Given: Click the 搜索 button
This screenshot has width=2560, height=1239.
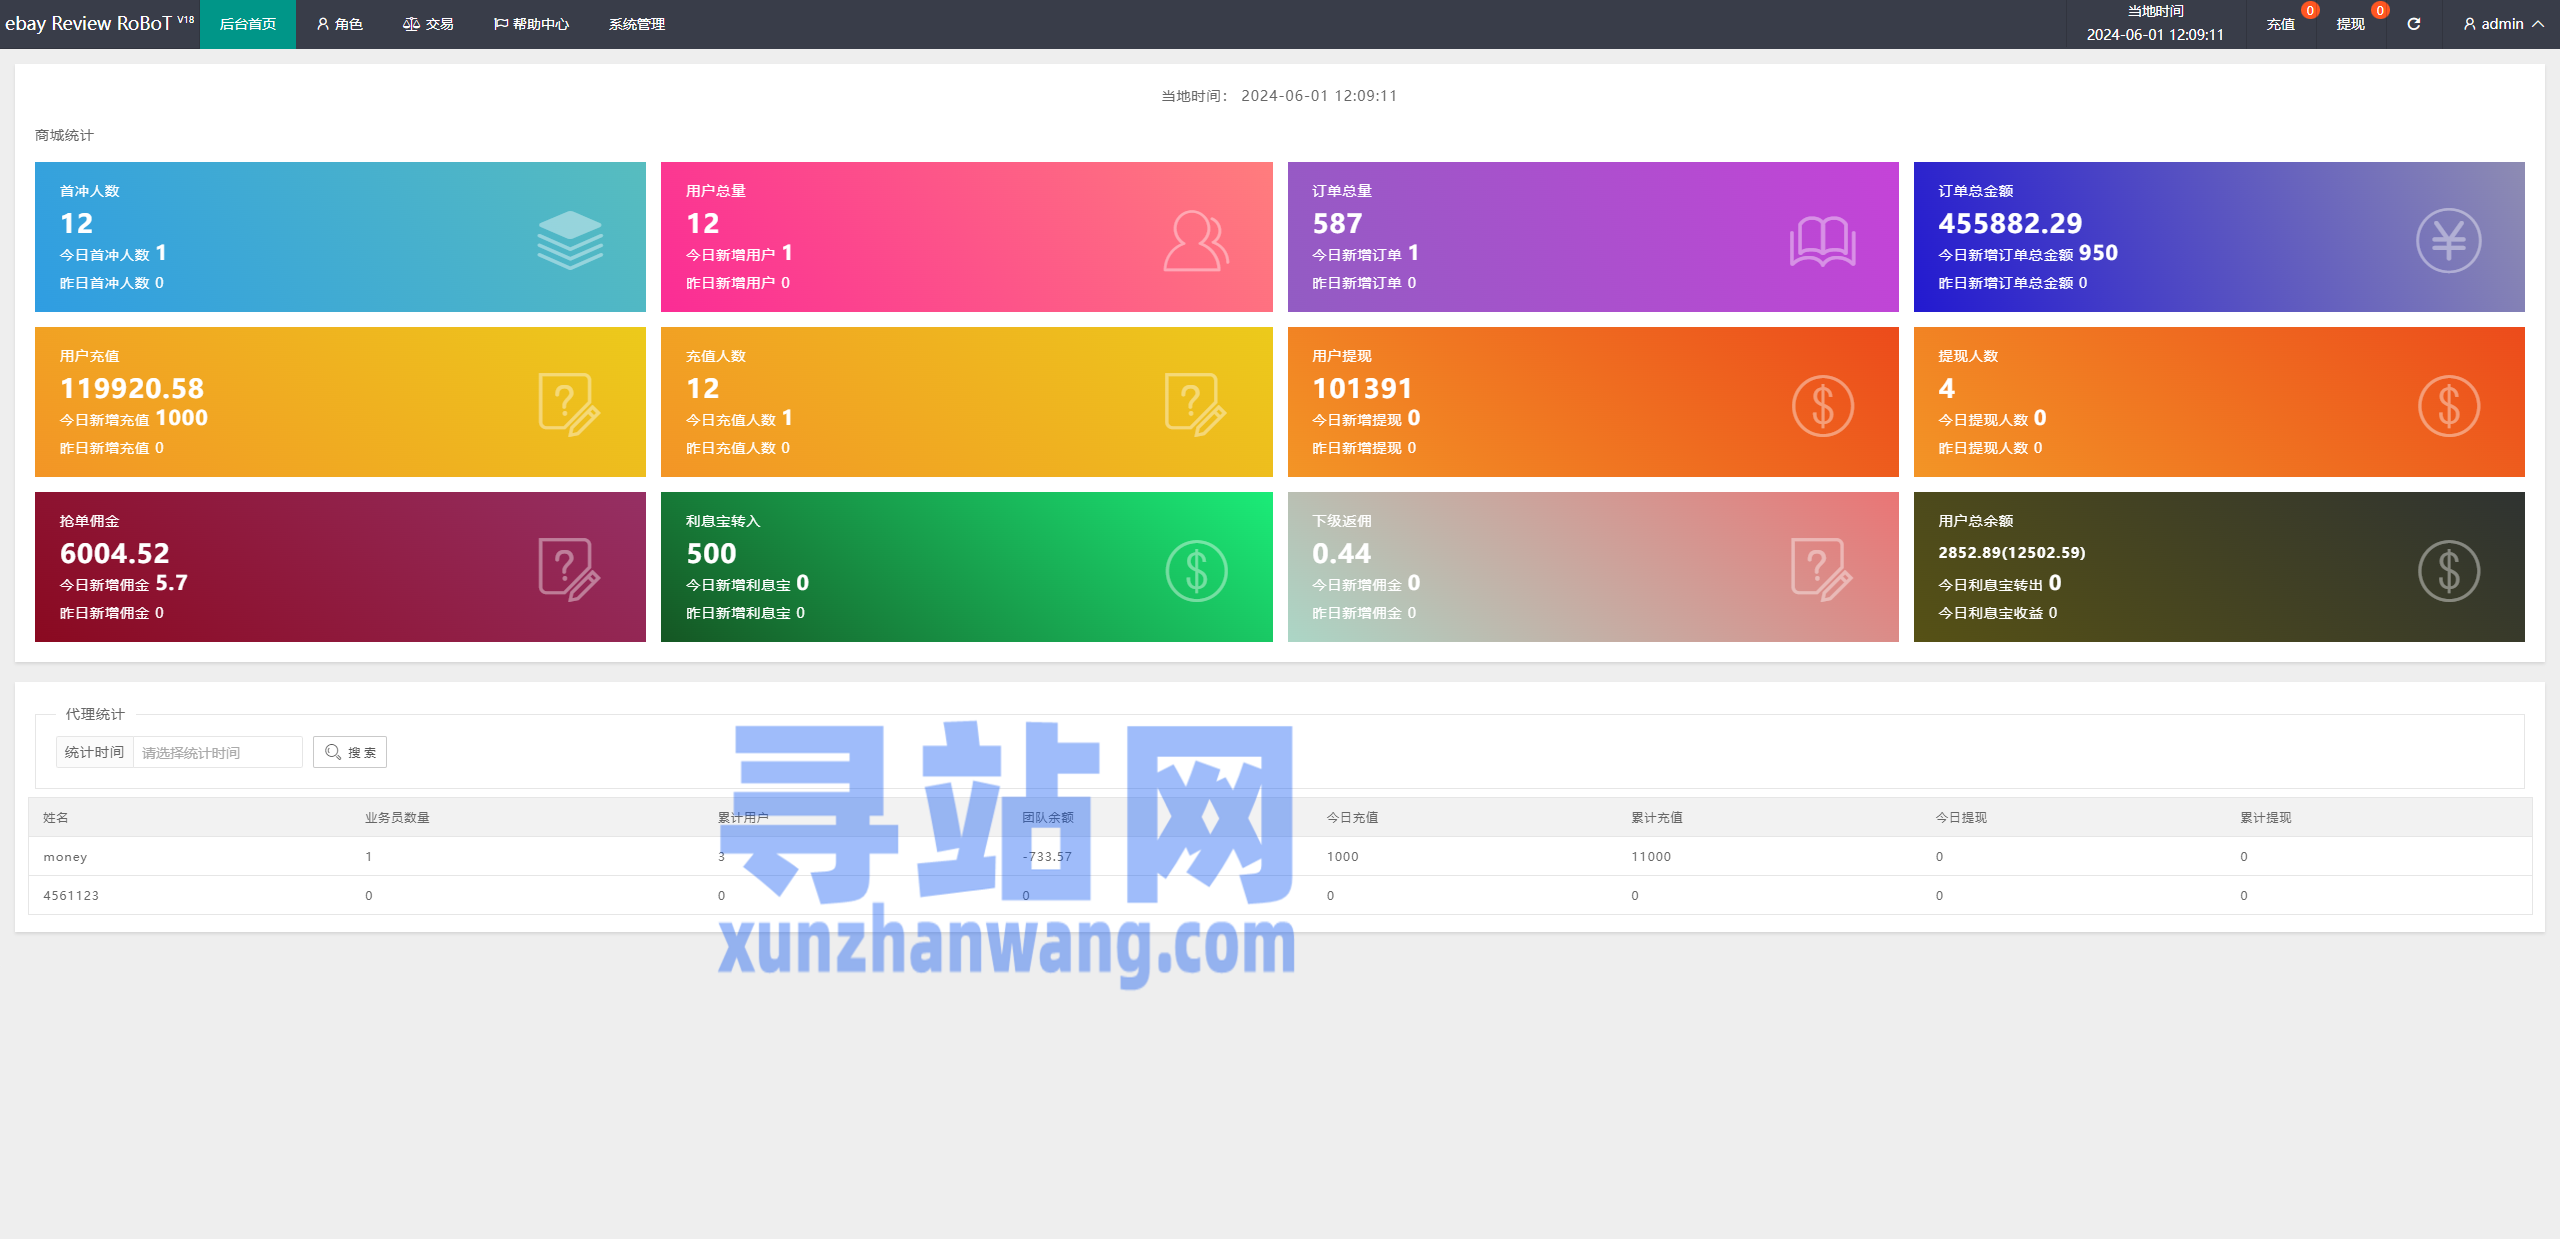Looking at the screenshot, I should click(350, 752).
